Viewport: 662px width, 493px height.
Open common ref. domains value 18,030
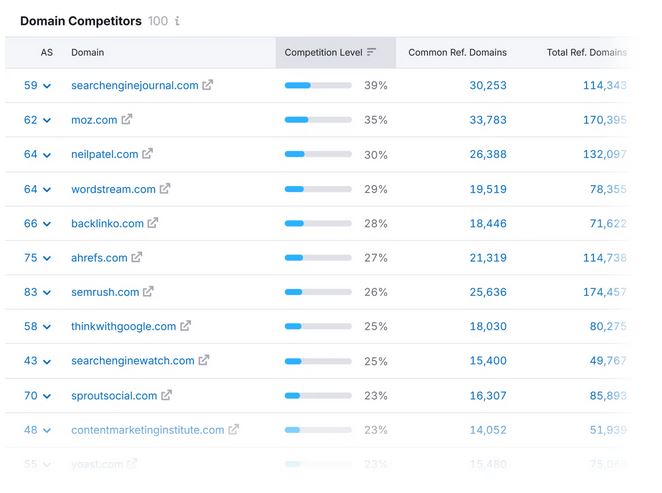pos(488,326)
